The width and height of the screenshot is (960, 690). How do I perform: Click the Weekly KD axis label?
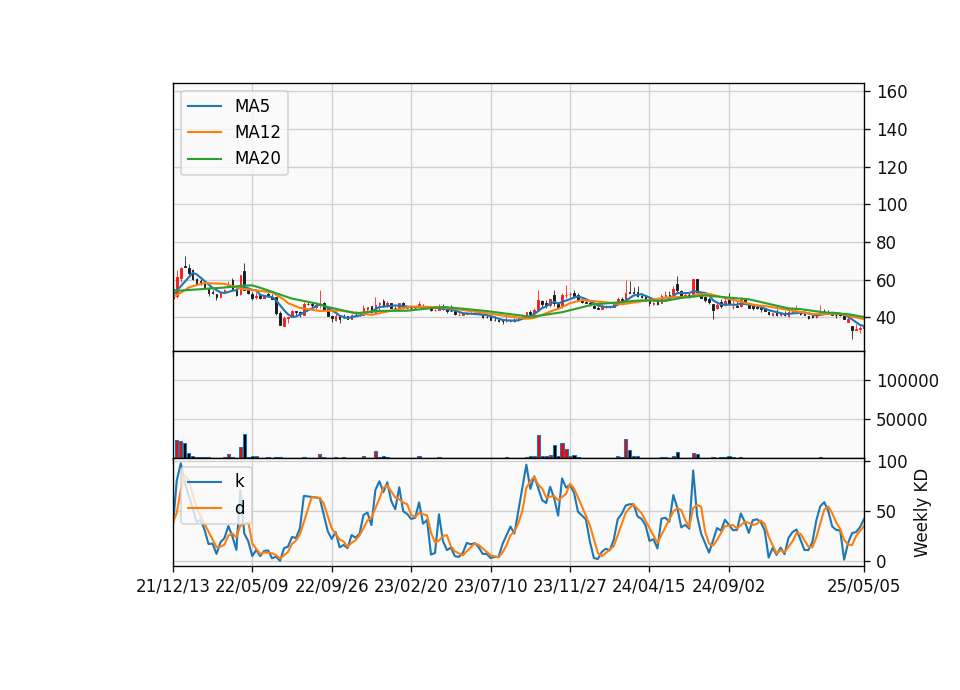pyautogui.click(x=921, y=513)
